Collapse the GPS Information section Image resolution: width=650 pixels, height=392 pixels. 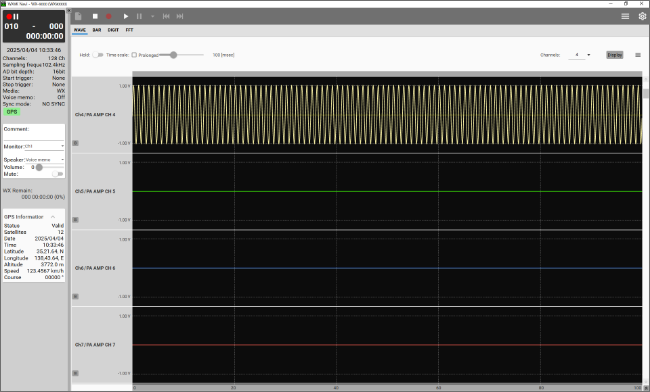click(x=53, y=217)
